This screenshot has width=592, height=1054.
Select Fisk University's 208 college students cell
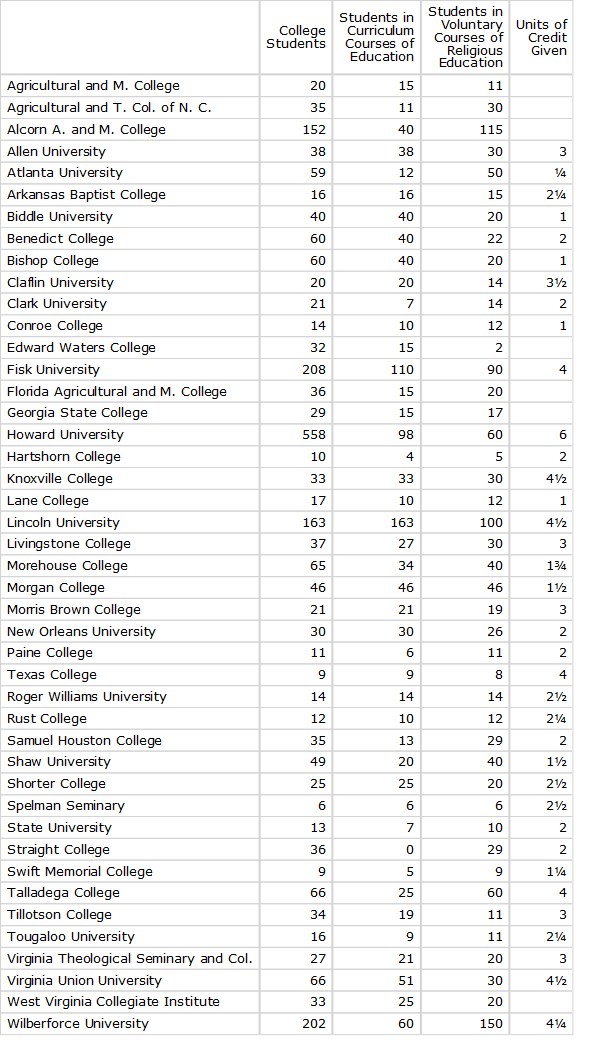click(296, 370)
